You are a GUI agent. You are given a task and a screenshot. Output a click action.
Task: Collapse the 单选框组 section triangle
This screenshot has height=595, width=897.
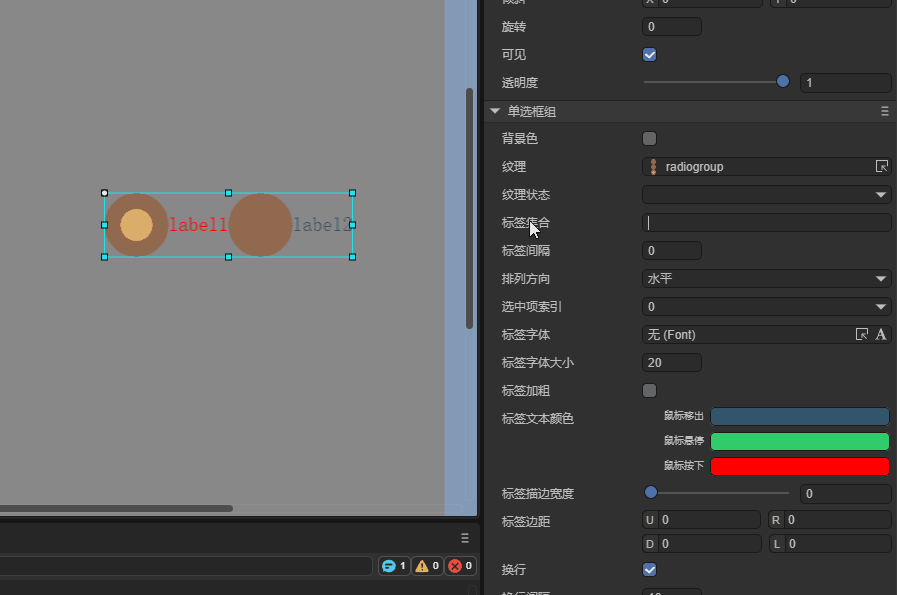(x=494, y=111)
